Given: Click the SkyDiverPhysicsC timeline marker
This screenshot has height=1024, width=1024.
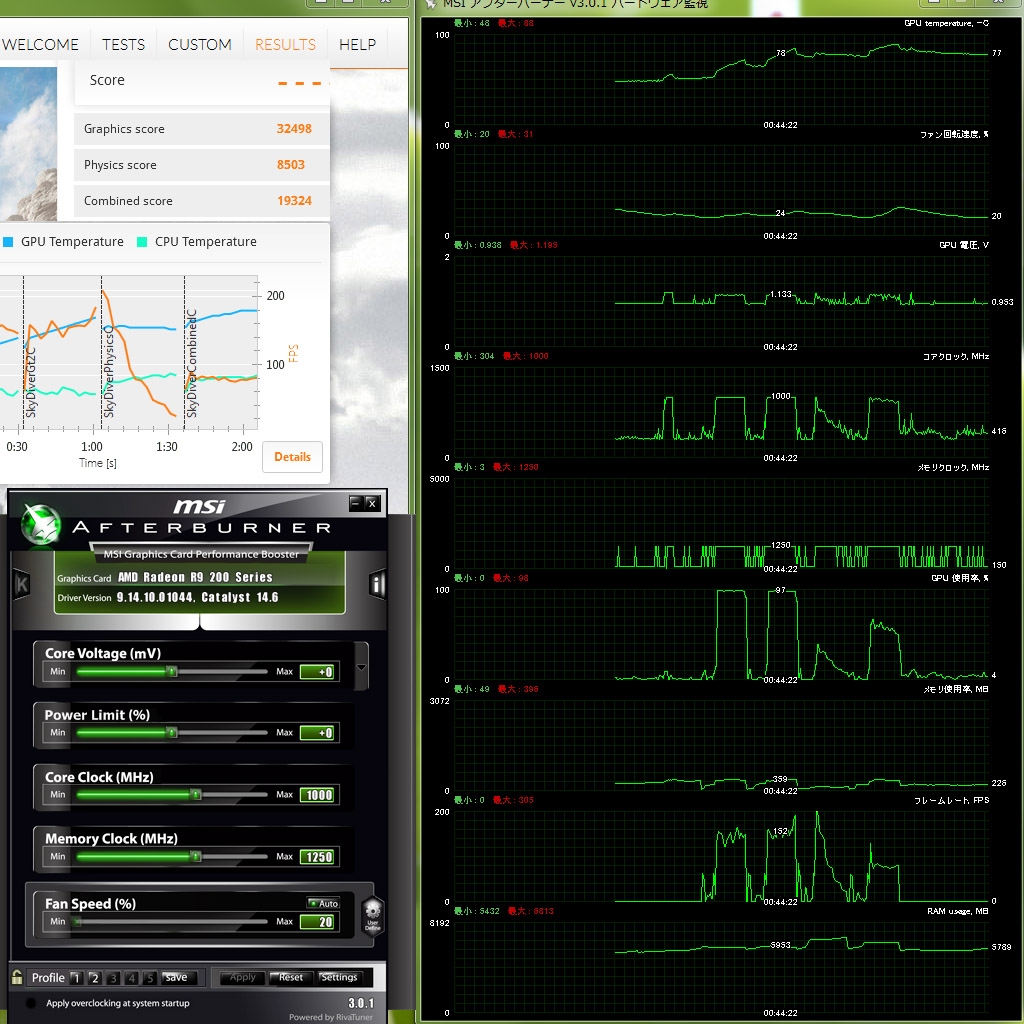Looking at the screenshot, I should [108, 372].
